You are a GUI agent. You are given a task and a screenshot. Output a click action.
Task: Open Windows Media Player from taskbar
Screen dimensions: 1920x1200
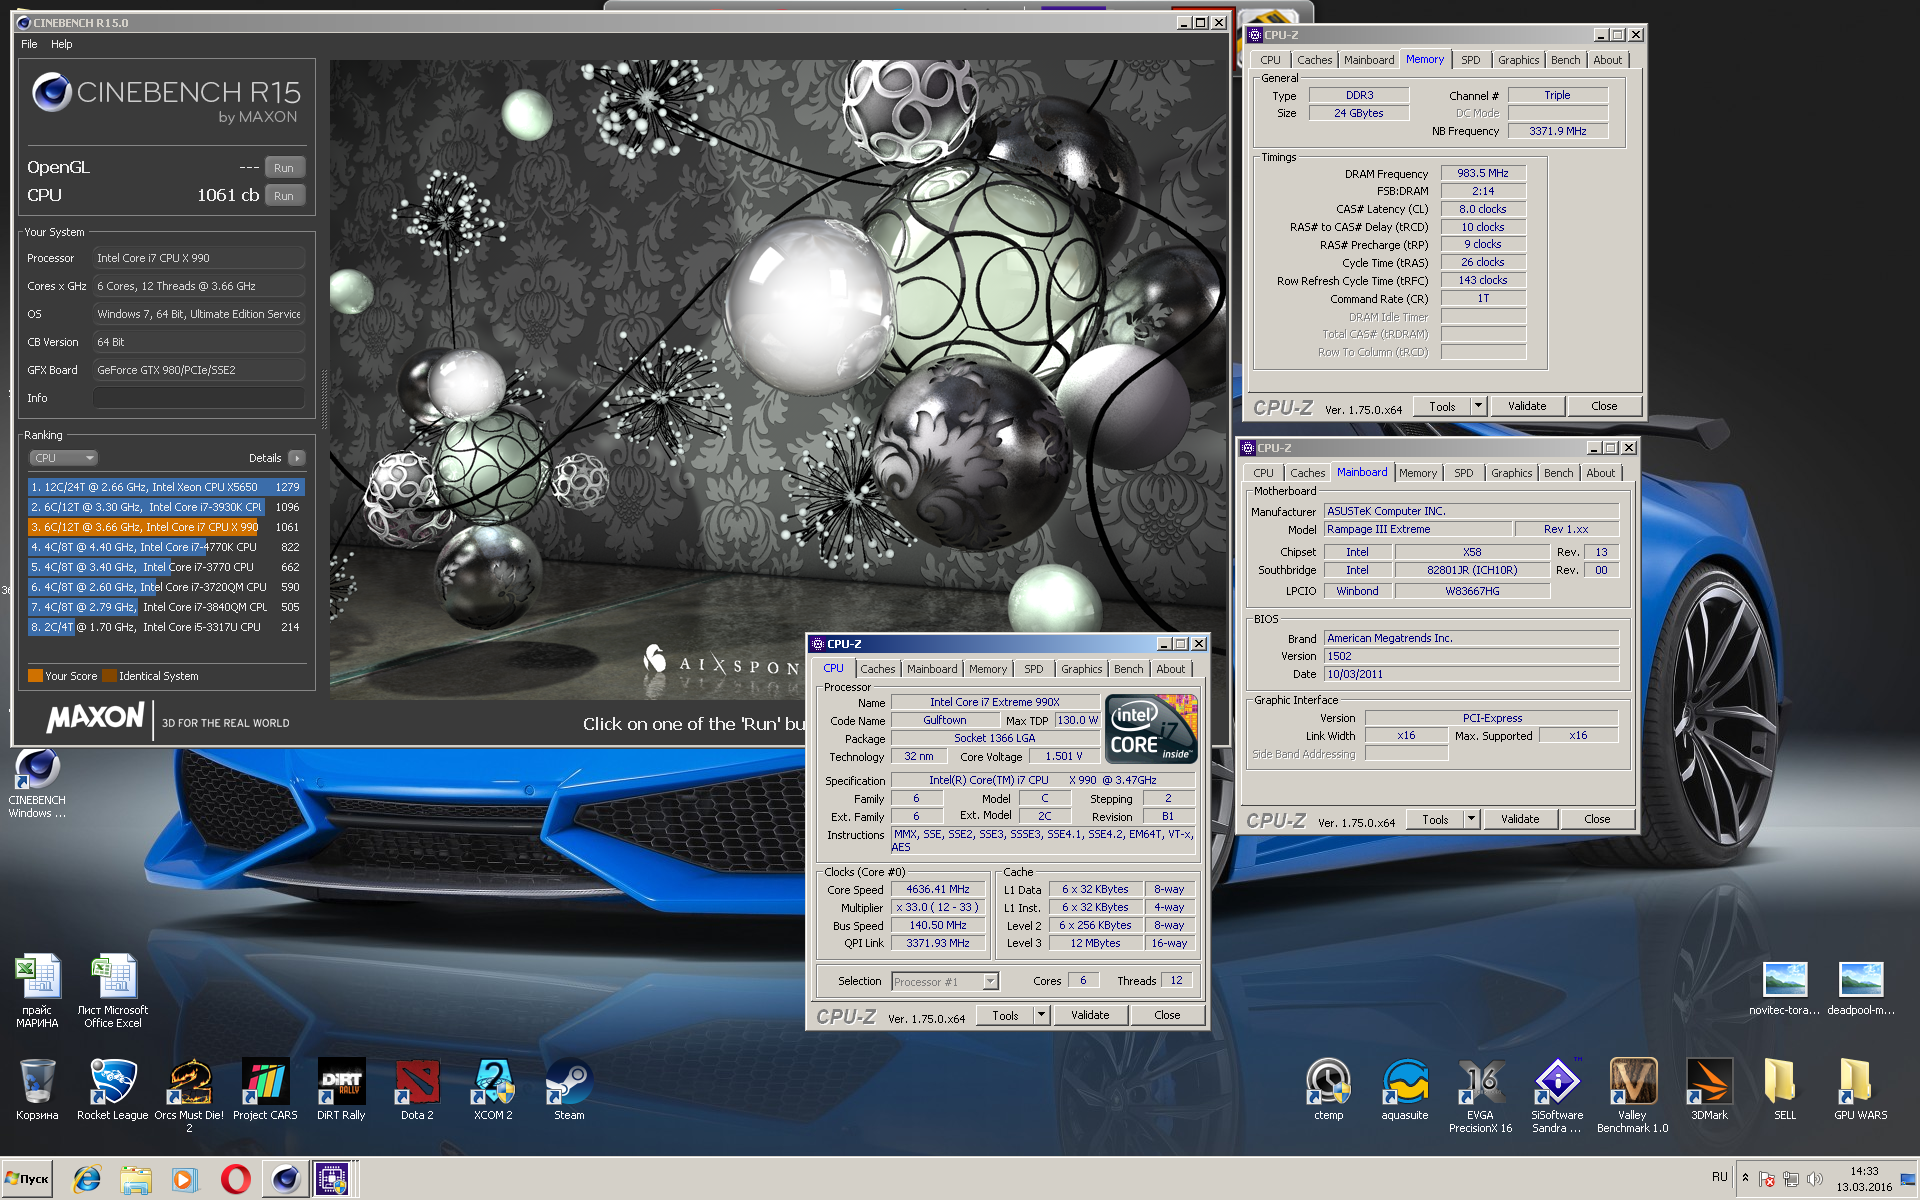pos(184,1179)
